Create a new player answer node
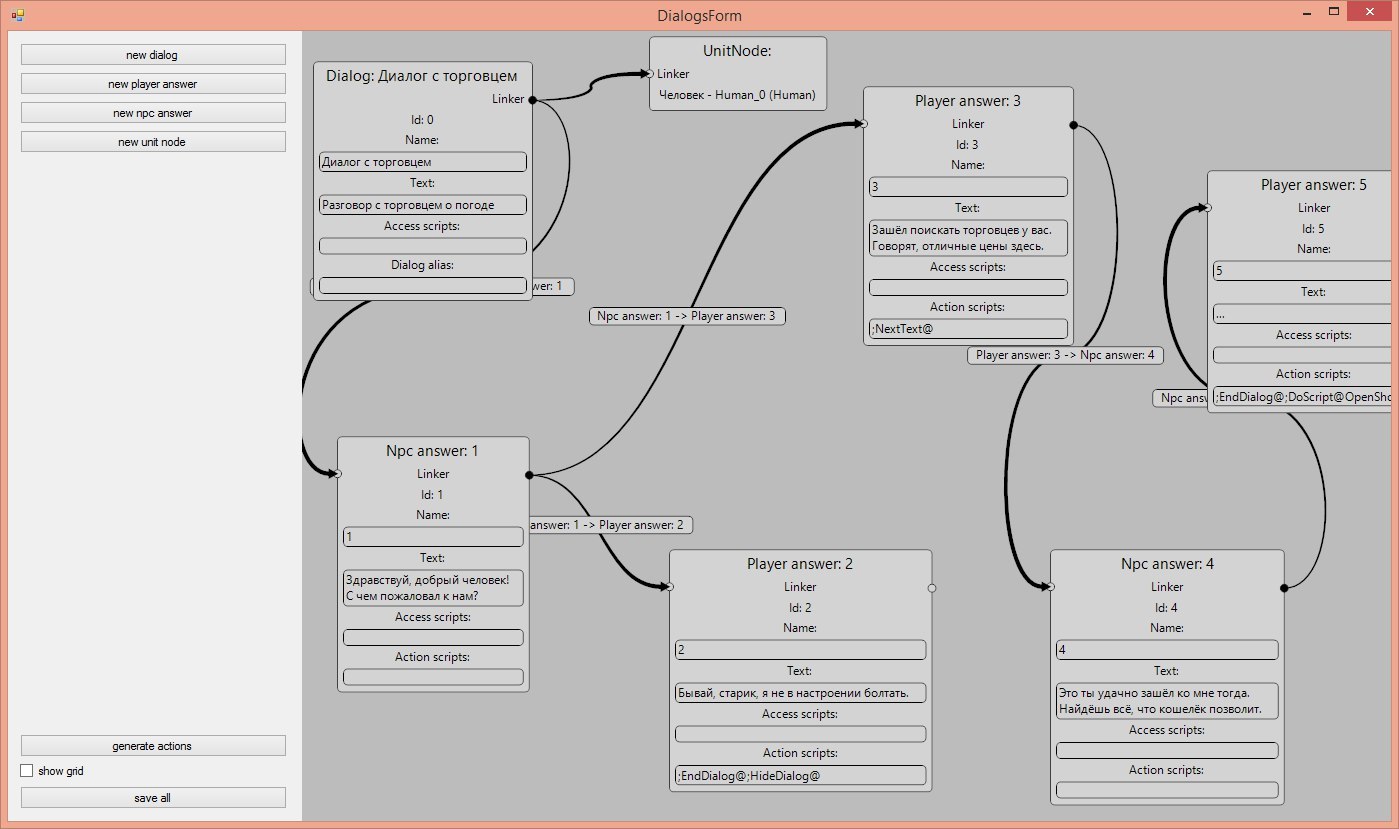The width and height of the screenshot is (1399, 829). 153,84
